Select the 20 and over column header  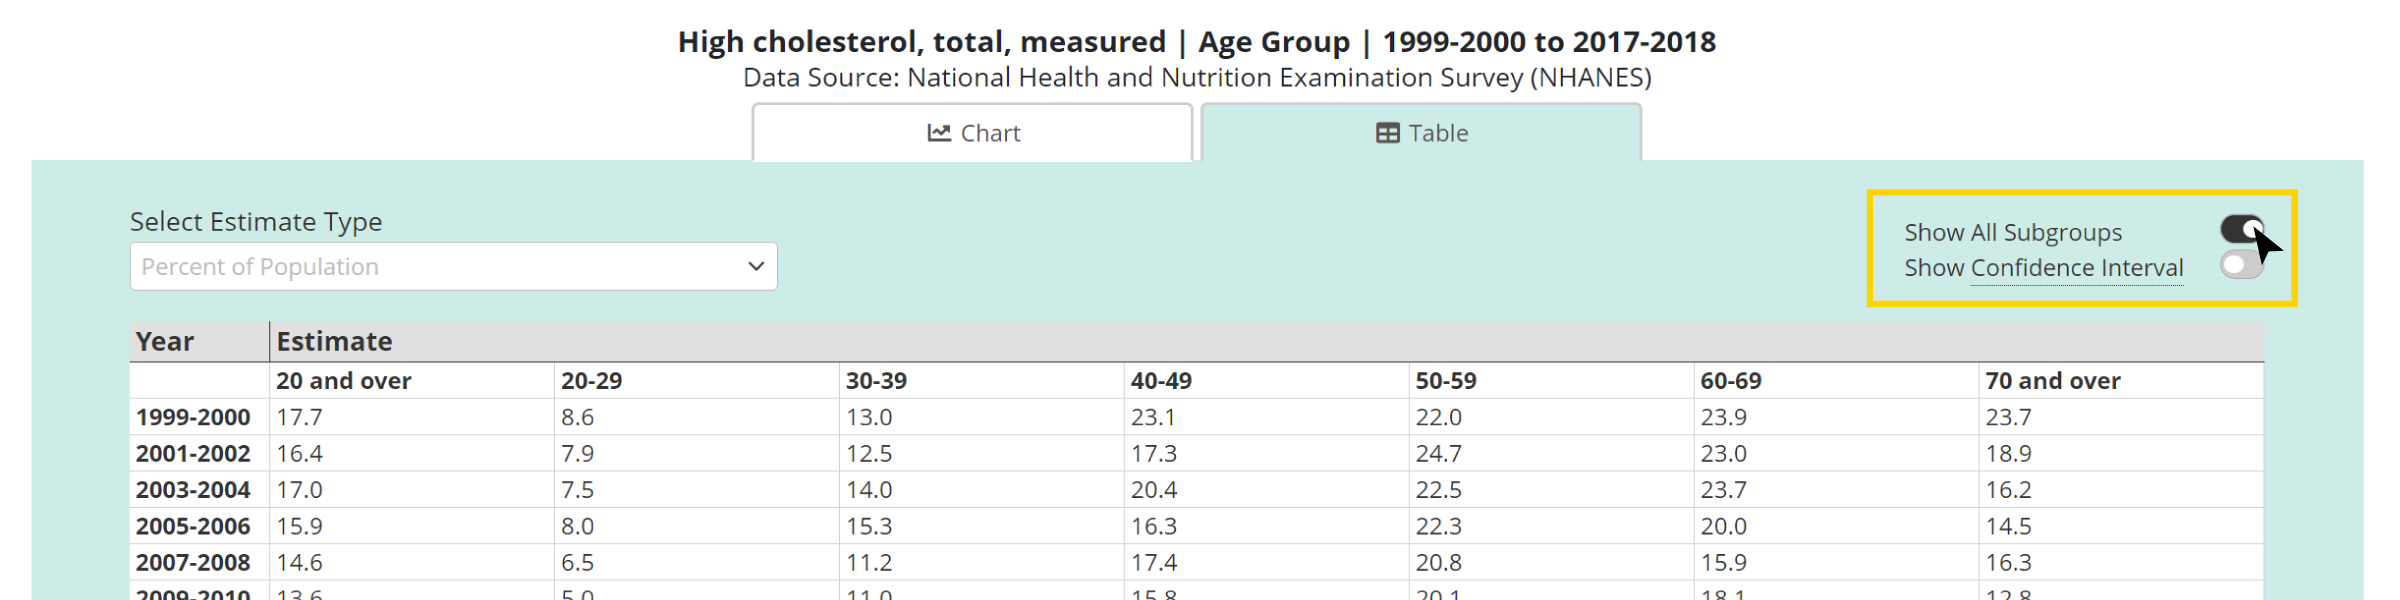(343, 381)
